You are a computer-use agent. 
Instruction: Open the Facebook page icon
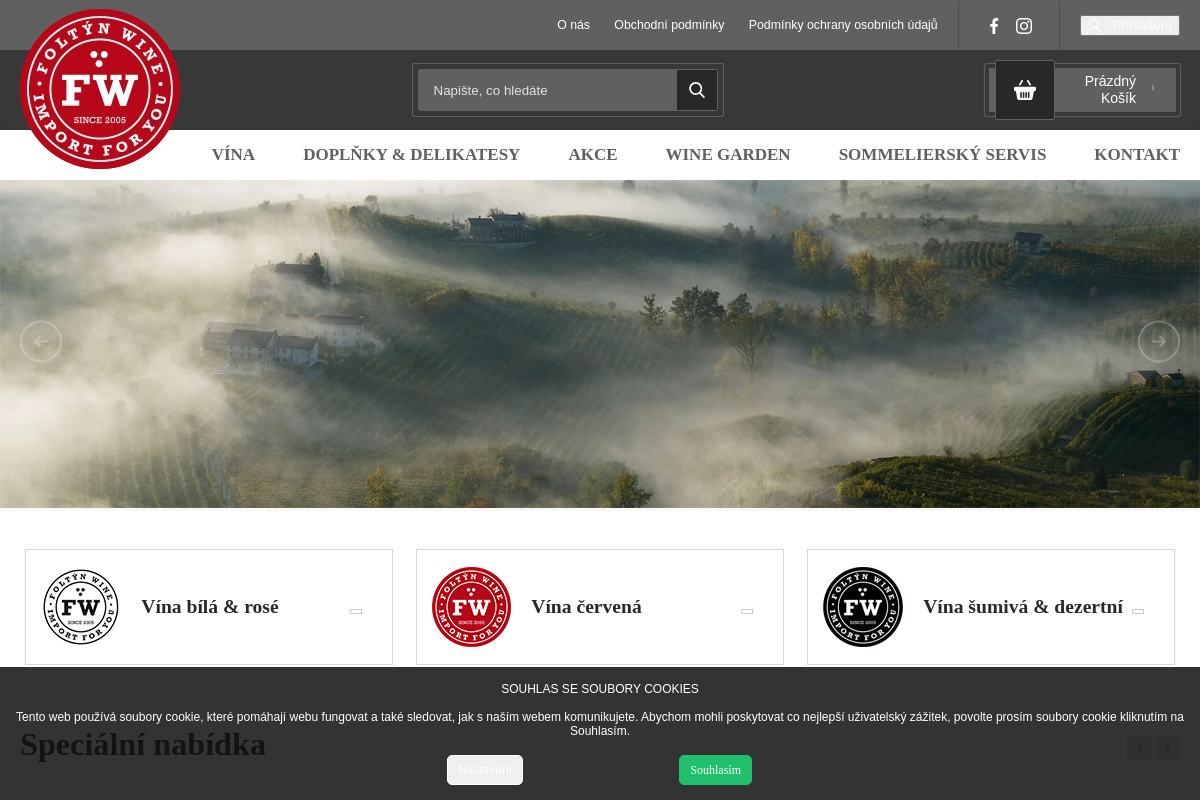click(x=994, y=26)
